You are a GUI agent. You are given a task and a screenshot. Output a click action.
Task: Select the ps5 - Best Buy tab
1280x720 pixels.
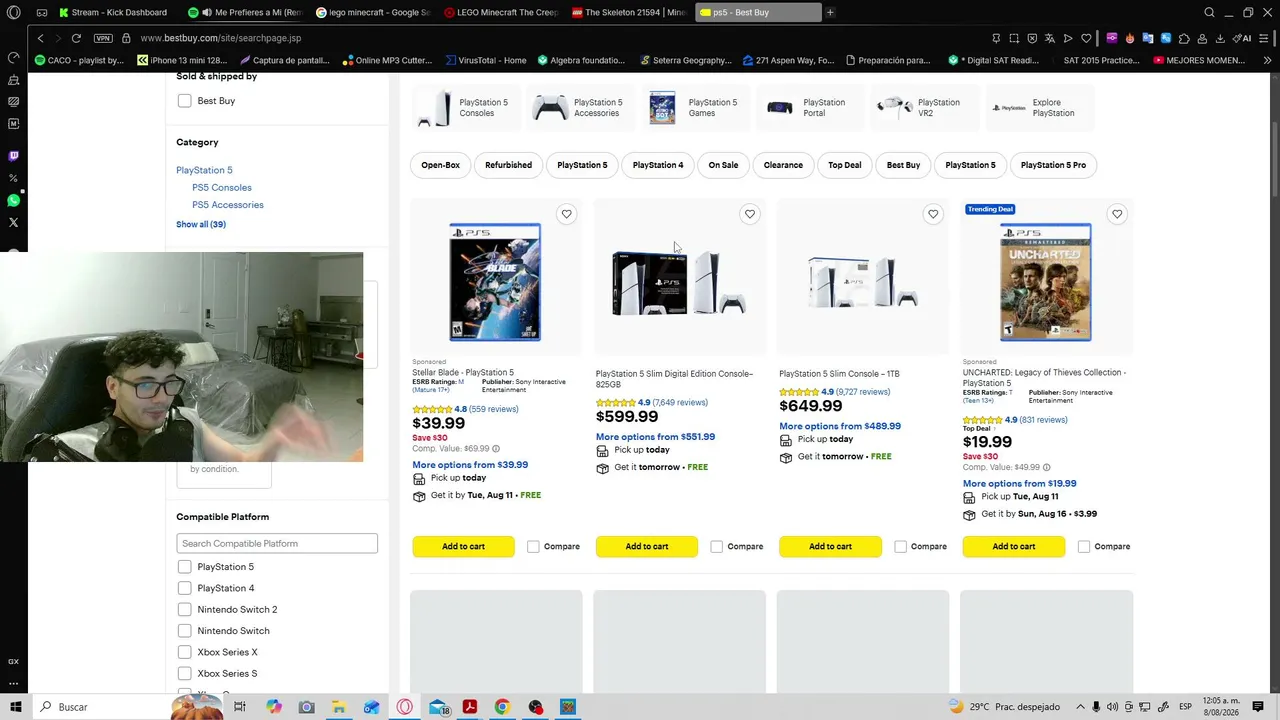pyautogui.click(x=758, y=12)
